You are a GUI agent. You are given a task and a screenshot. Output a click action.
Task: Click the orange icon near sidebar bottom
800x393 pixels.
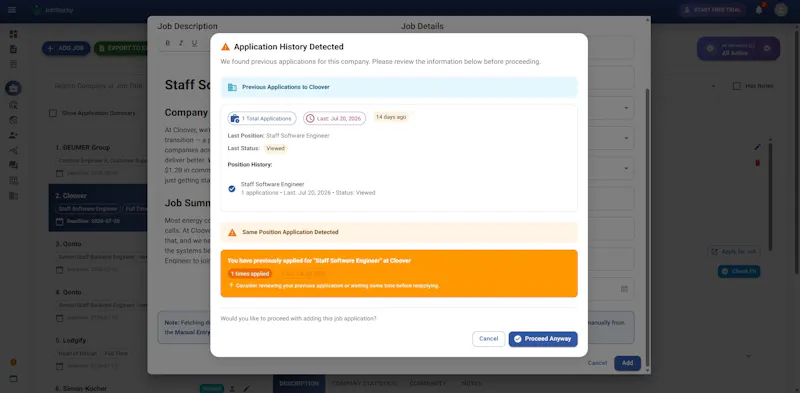pyautogui.click(x=14, y=362)
